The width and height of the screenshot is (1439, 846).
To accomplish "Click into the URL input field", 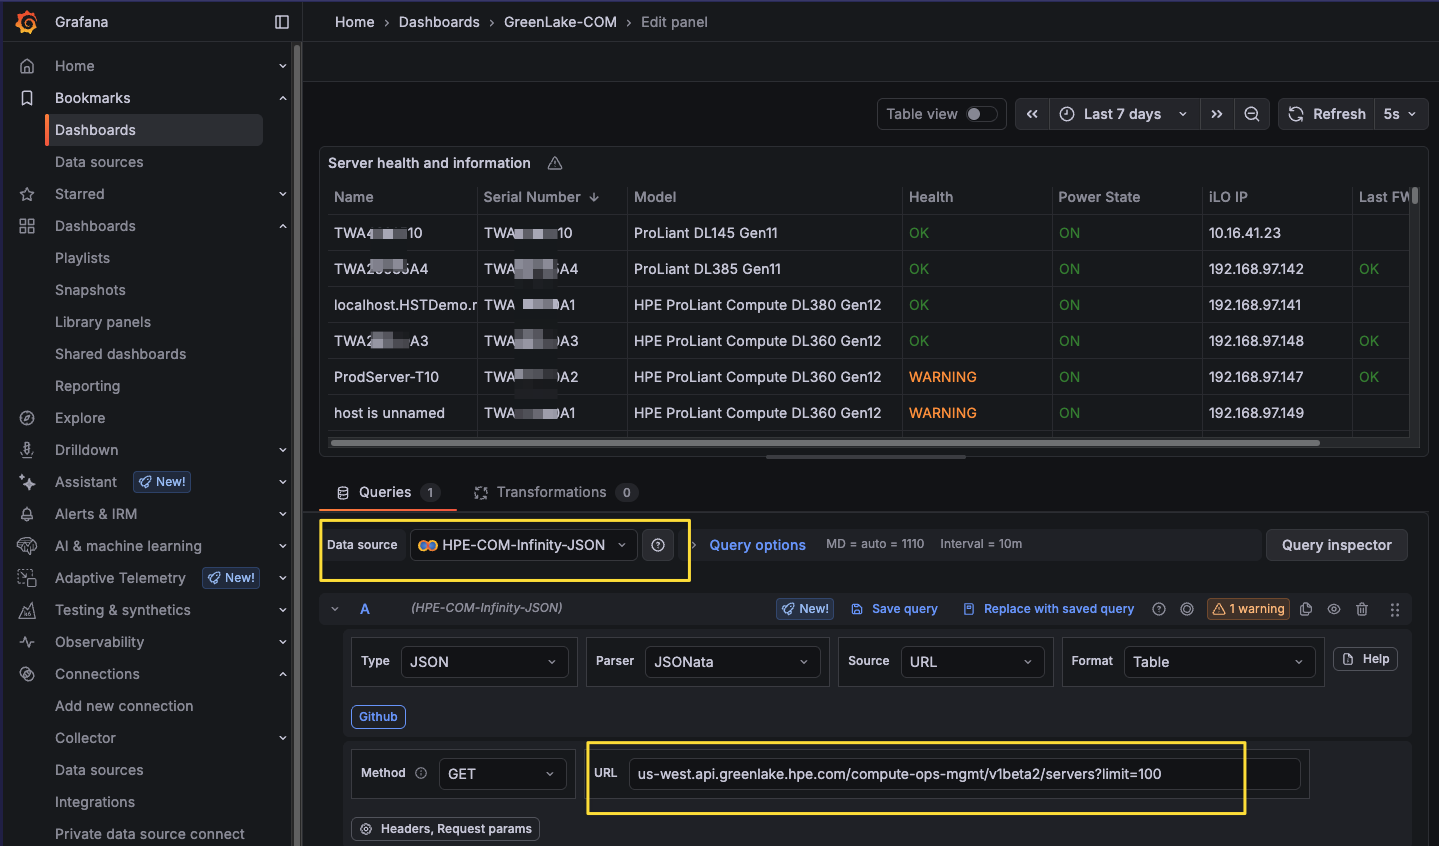I will point(963,774).
